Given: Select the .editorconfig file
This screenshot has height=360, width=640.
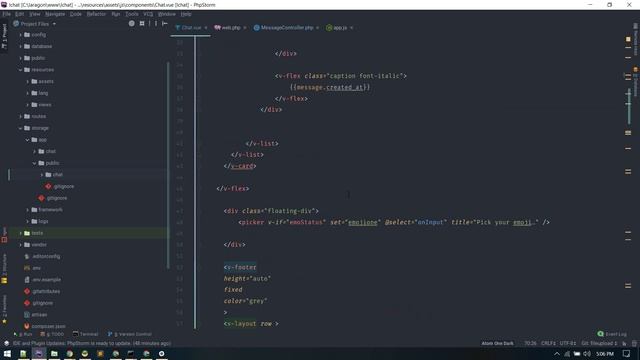Looking at the screenshot, I should click(46, 256).
